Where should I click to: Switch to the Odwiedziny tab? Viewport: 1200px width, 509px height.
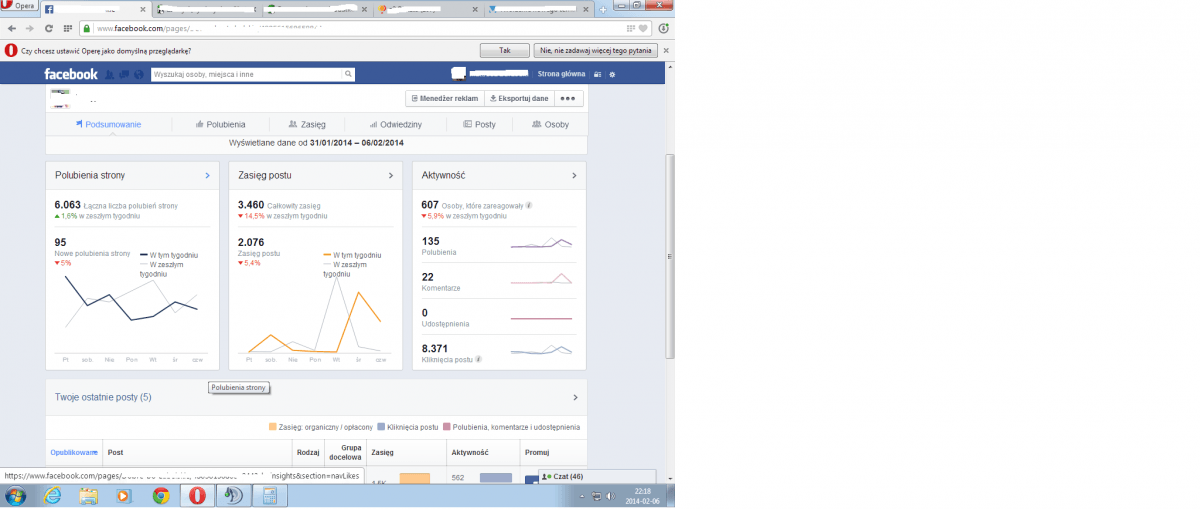point(395,124)
